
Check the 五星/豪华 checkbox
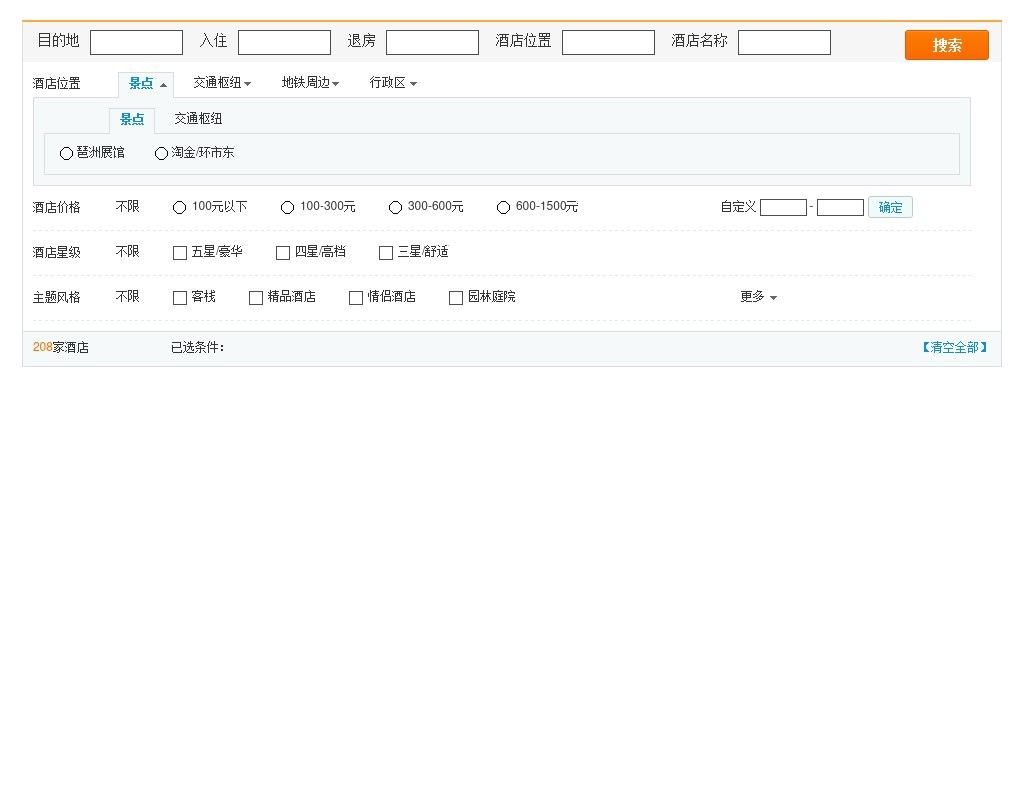[180, 253]
